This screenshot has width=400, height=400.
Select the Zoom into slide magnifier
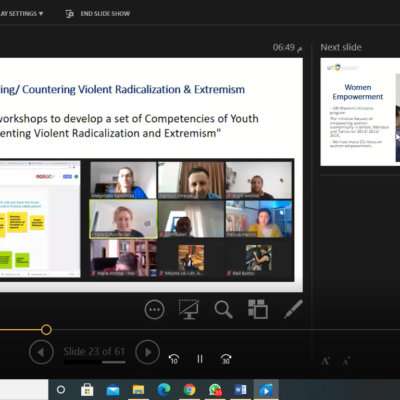point(223,309)
